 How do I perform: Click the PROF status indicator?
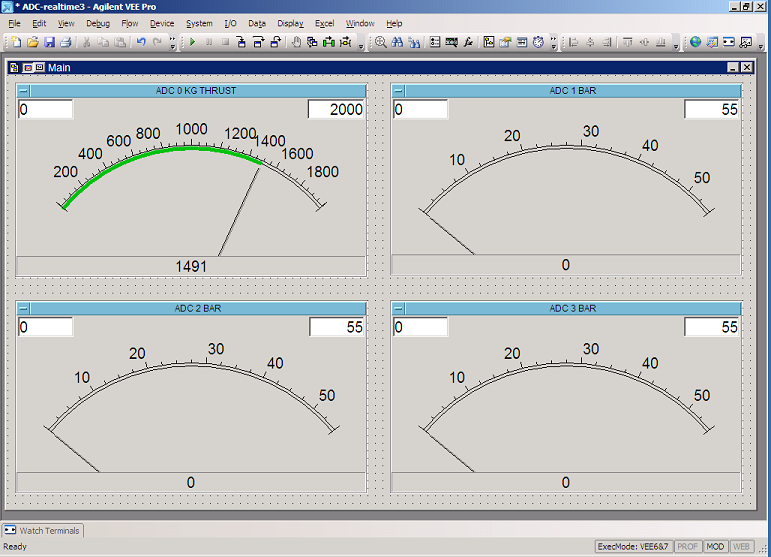tap(687, 547)
